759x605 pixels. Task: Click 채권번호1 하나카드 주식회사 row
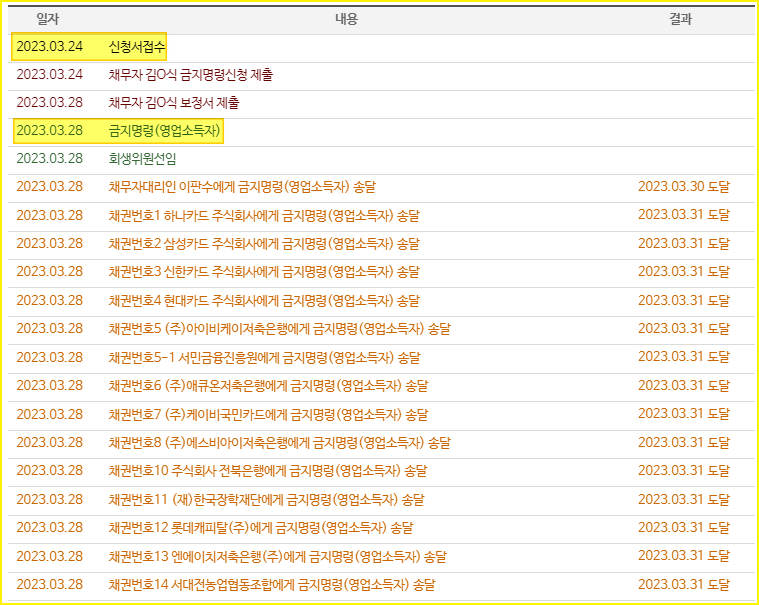pos(381,216)
